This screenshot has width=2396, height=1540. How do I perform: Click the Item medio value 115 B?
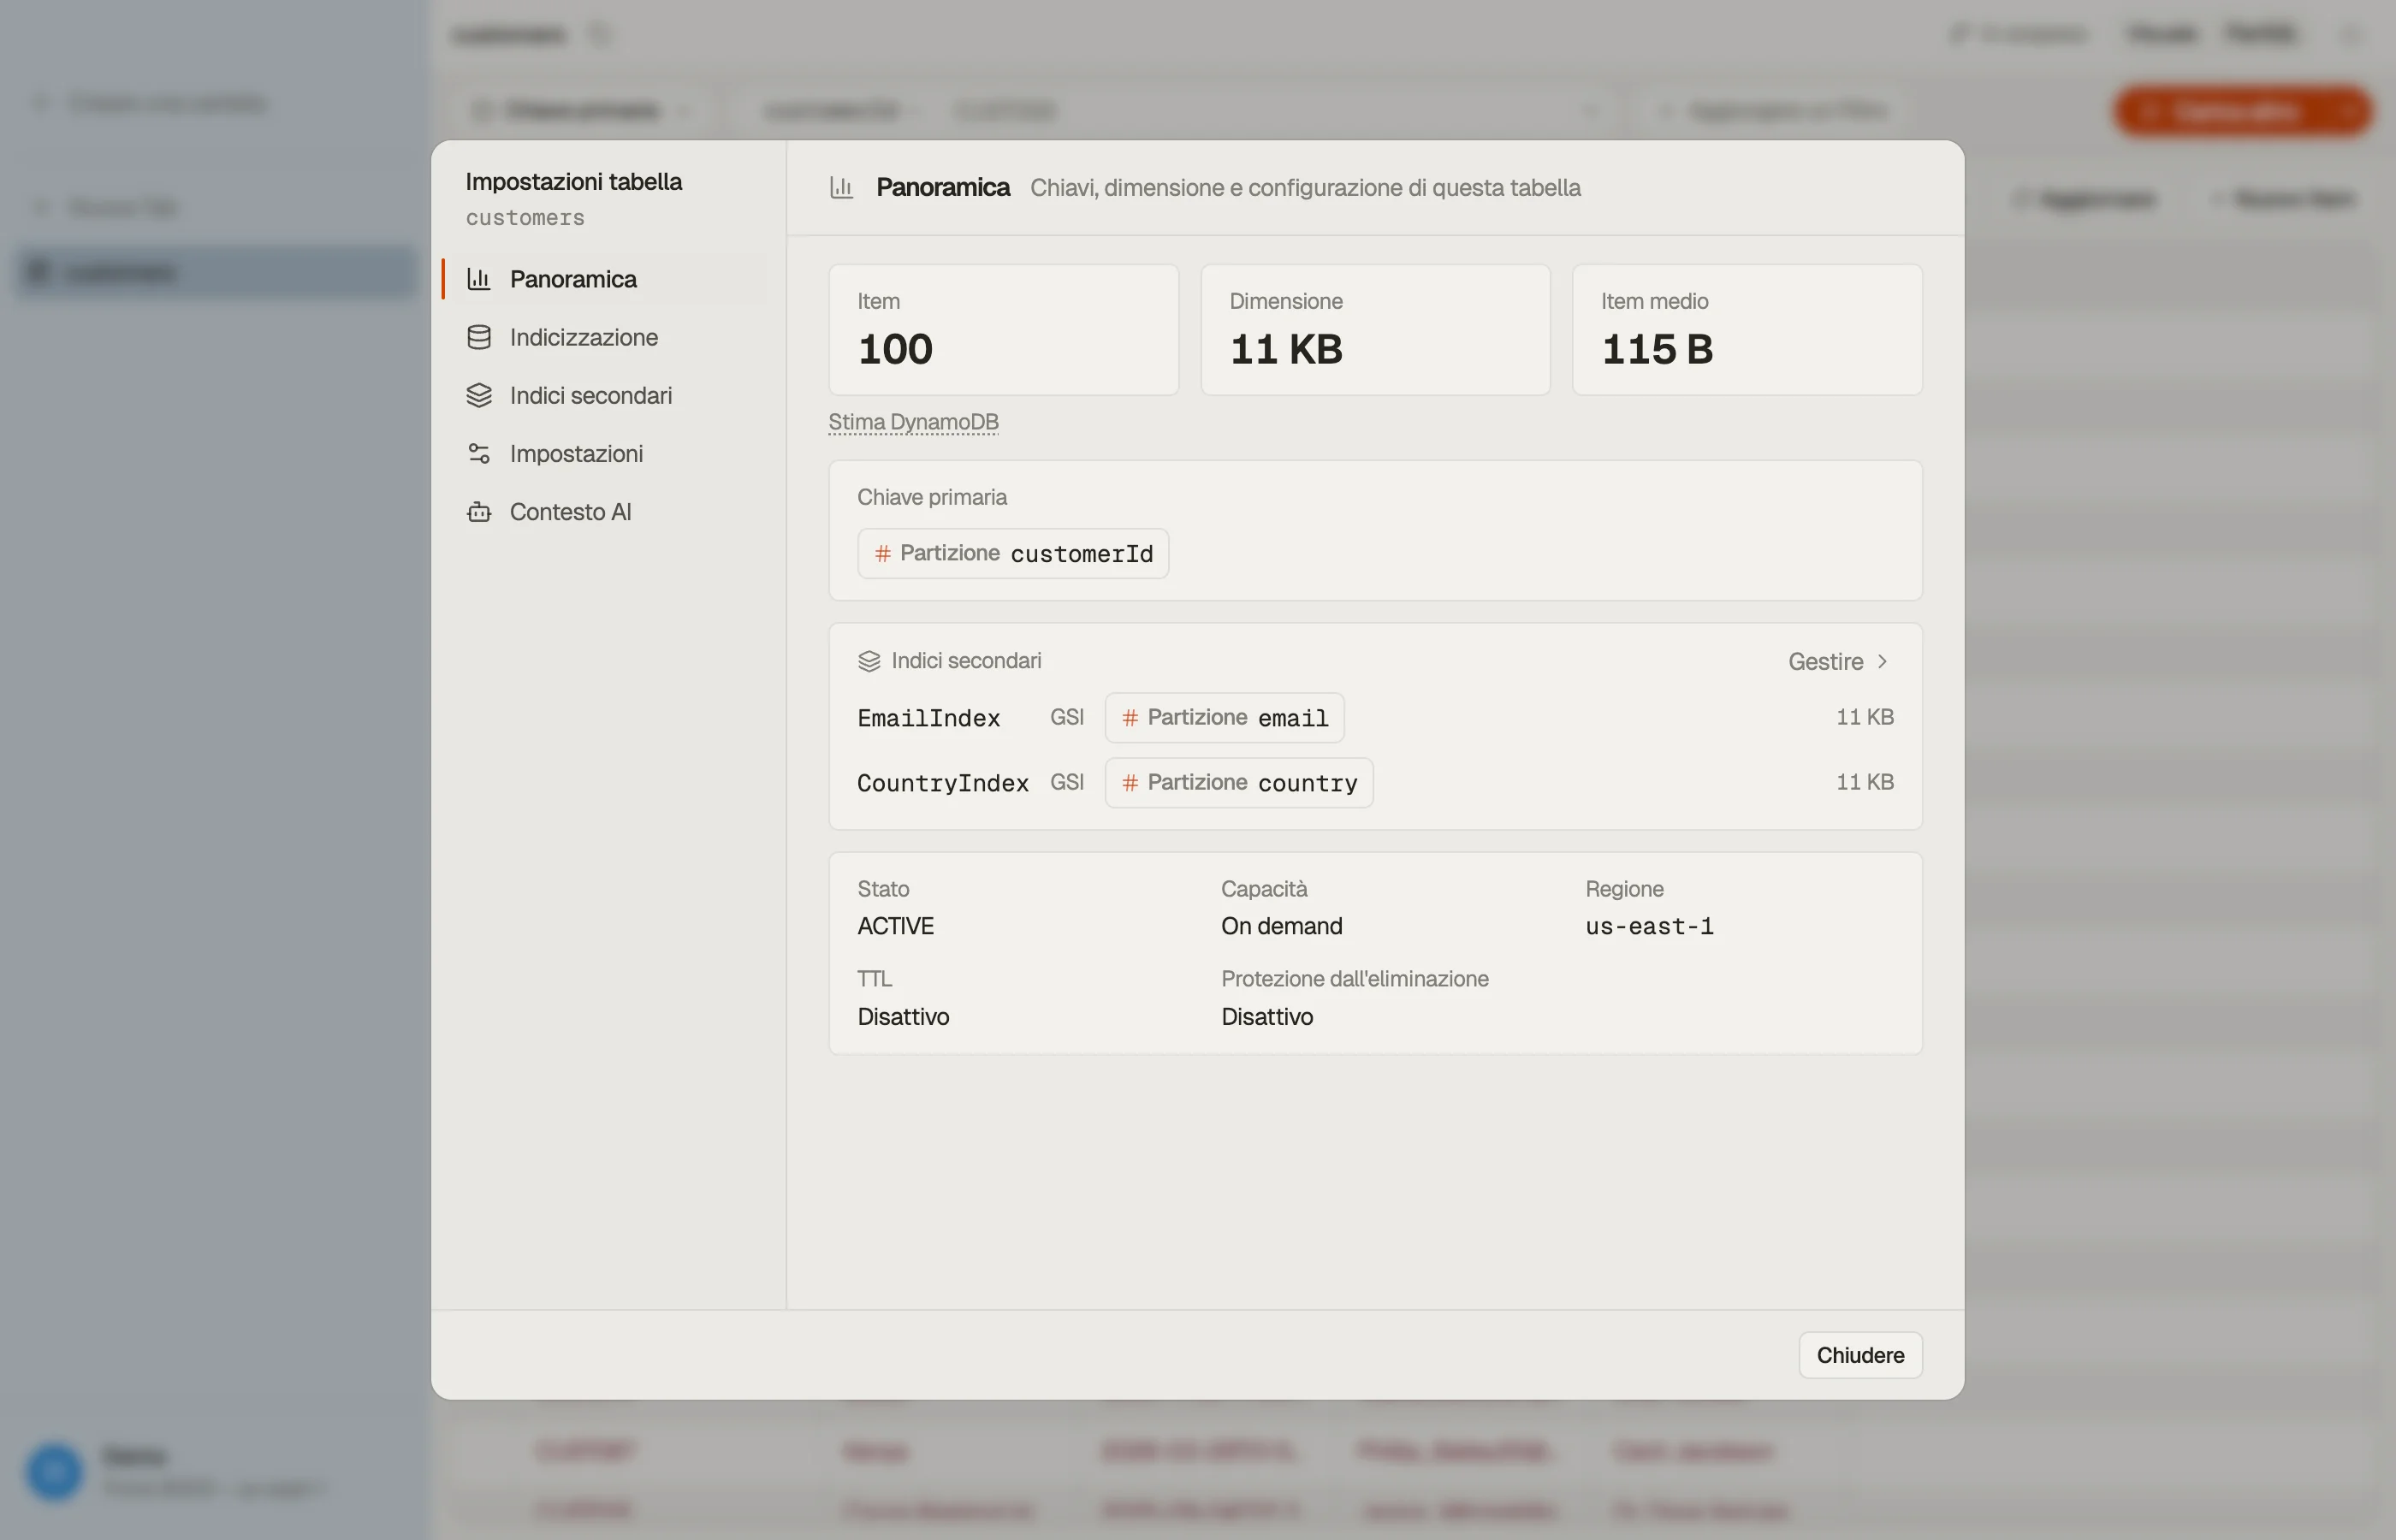tap(1657, 349)
